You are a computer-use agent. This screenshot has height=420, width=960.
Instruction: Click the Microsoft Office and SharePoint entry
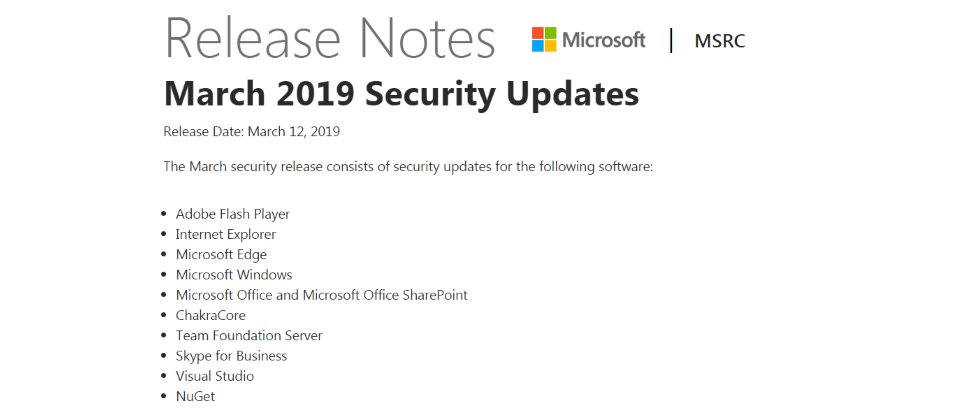click(322, 295)
